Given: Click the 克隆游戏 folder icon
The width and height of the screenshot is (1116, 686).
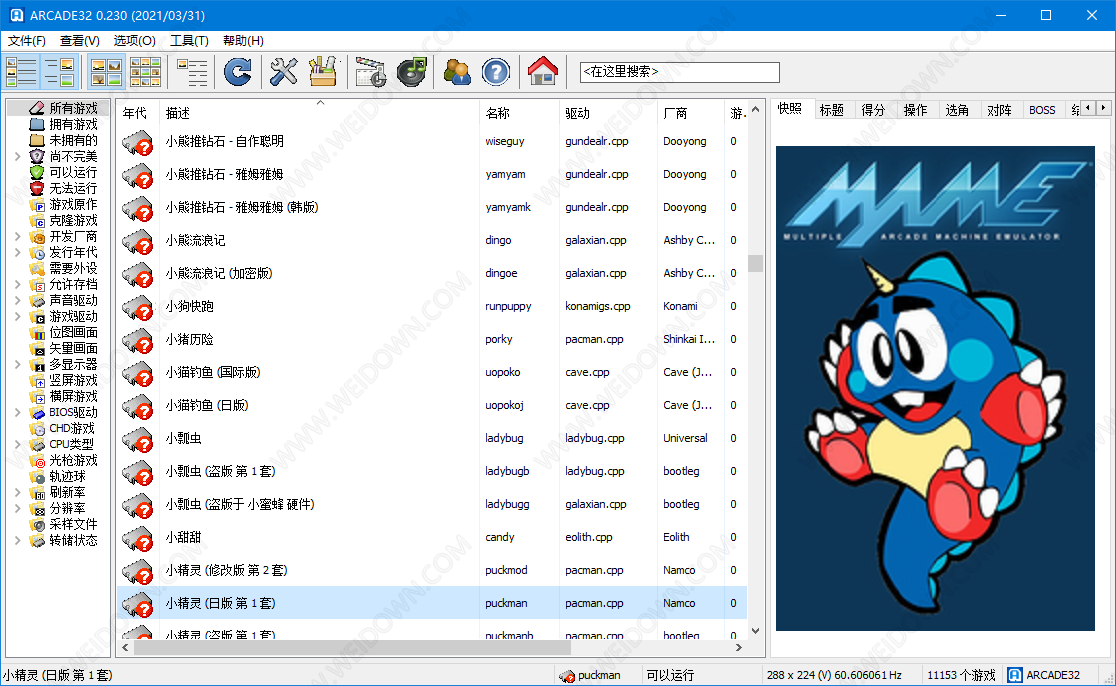Looking at the screenshot, I should coord(37,220).
